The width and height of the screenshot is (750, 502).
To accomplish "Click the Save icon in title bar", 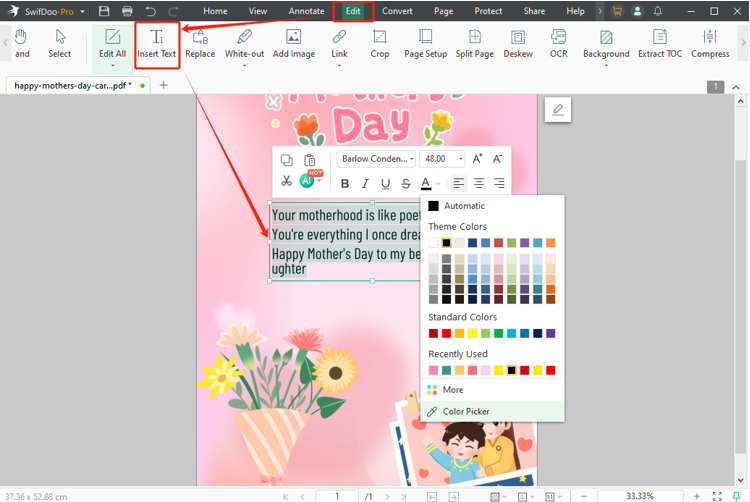I will pyautogui.click(x=104, y=11).
